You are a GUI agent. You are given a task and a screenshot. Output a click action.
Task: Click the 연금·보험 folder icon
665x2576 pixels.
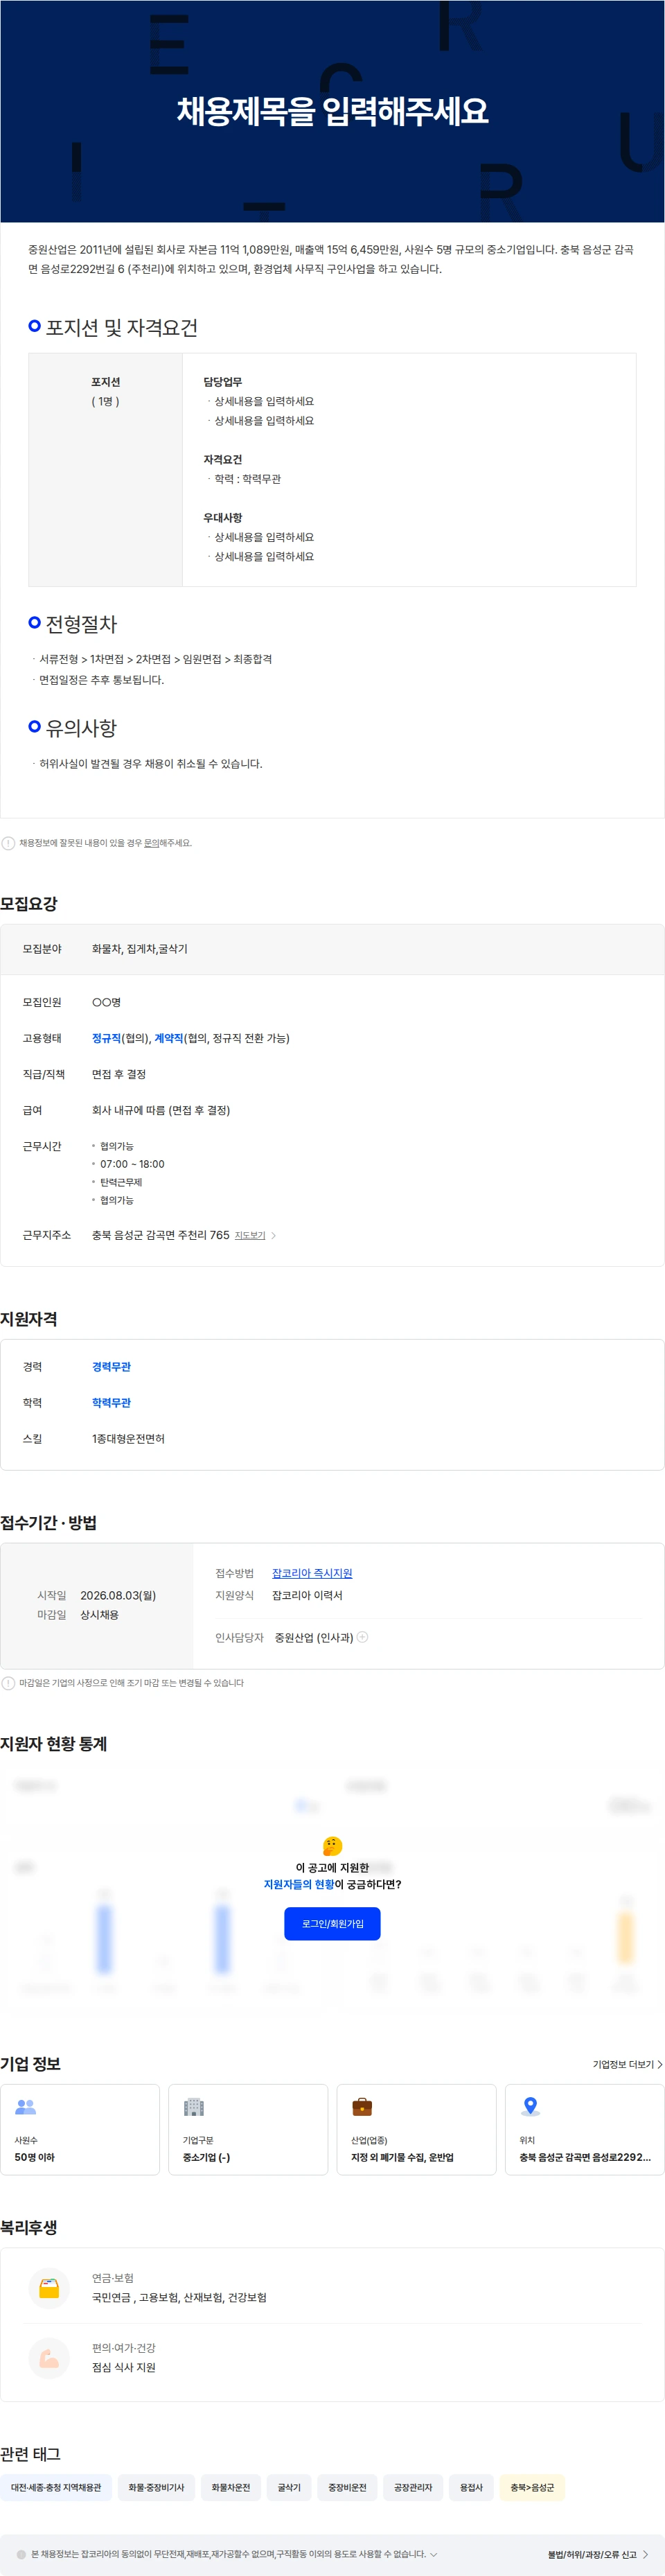49,2289
